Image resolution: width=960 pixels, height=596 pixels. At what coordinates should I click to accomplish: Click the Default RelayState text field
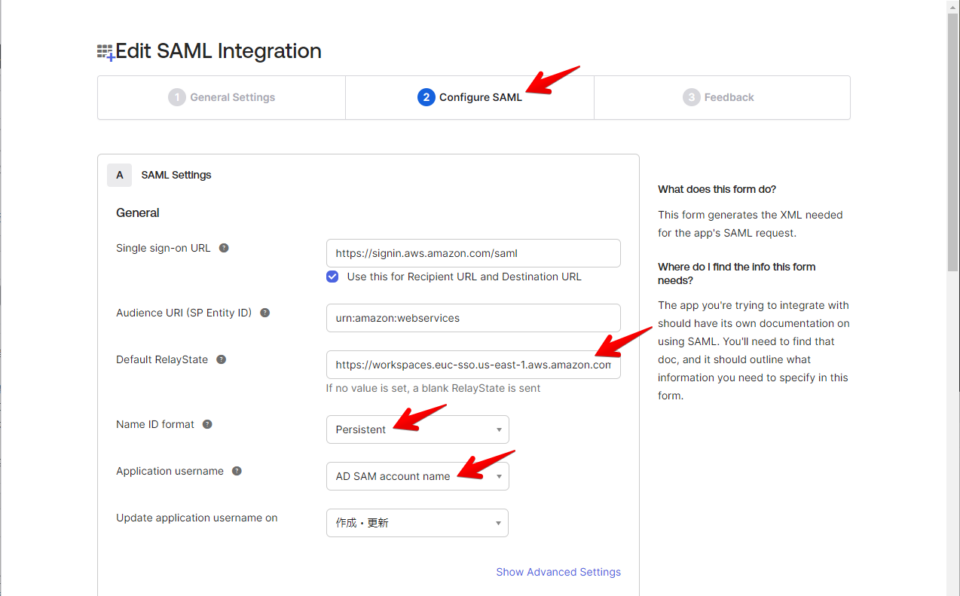click(x=472, y=364)
